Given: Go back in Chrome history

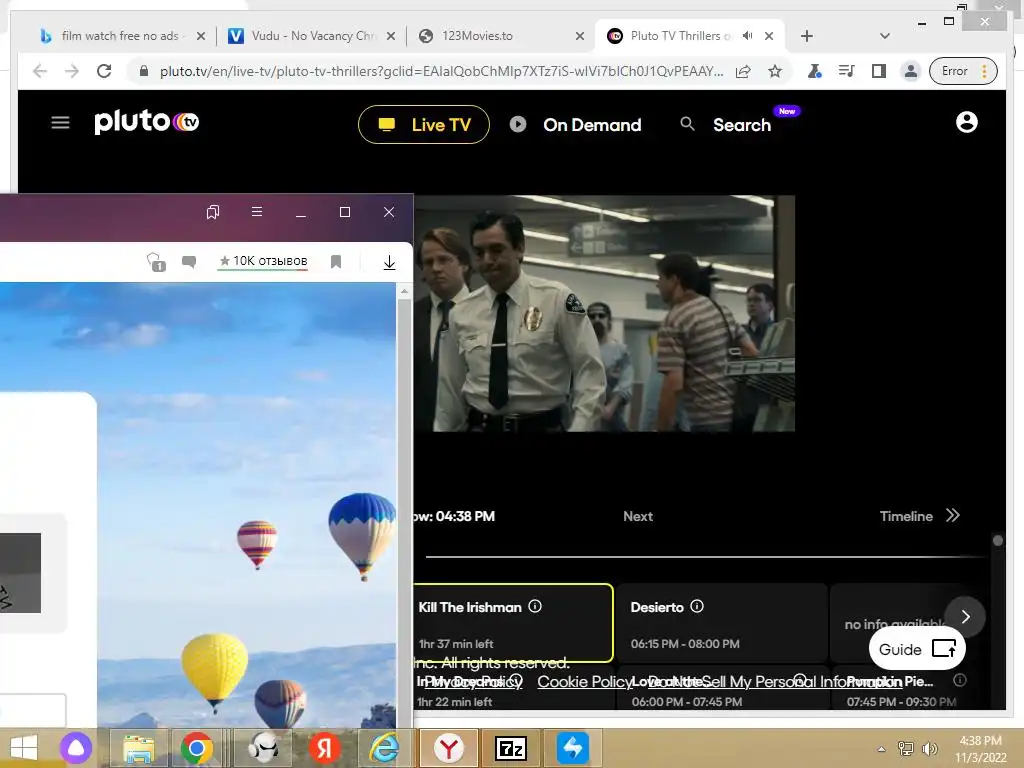Looking at the screenshot, I should click(x=40, y=71).
